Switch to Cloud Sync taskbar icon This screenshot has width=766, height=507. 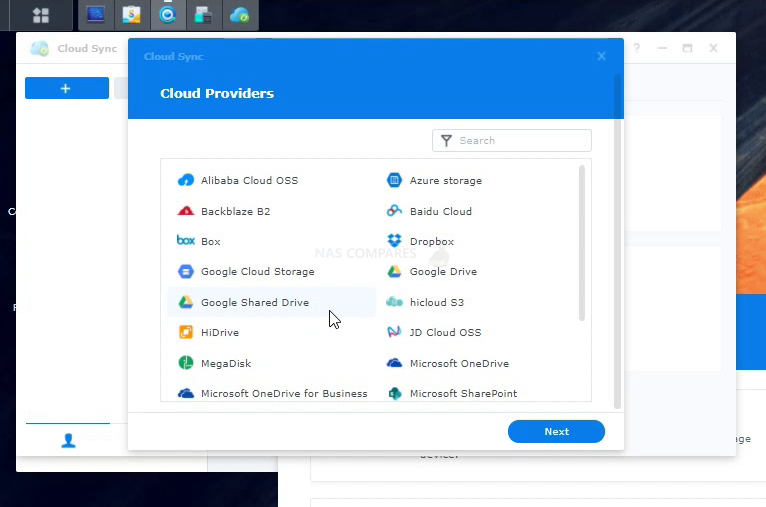(x=239, y=15)
